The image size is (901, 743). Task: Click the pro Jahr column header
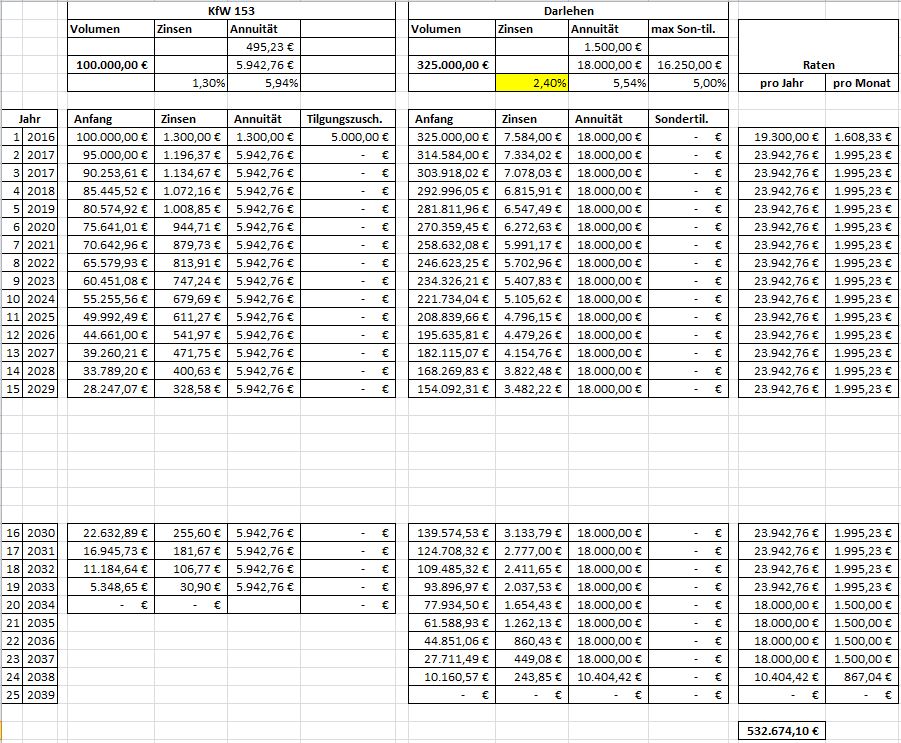781,83
